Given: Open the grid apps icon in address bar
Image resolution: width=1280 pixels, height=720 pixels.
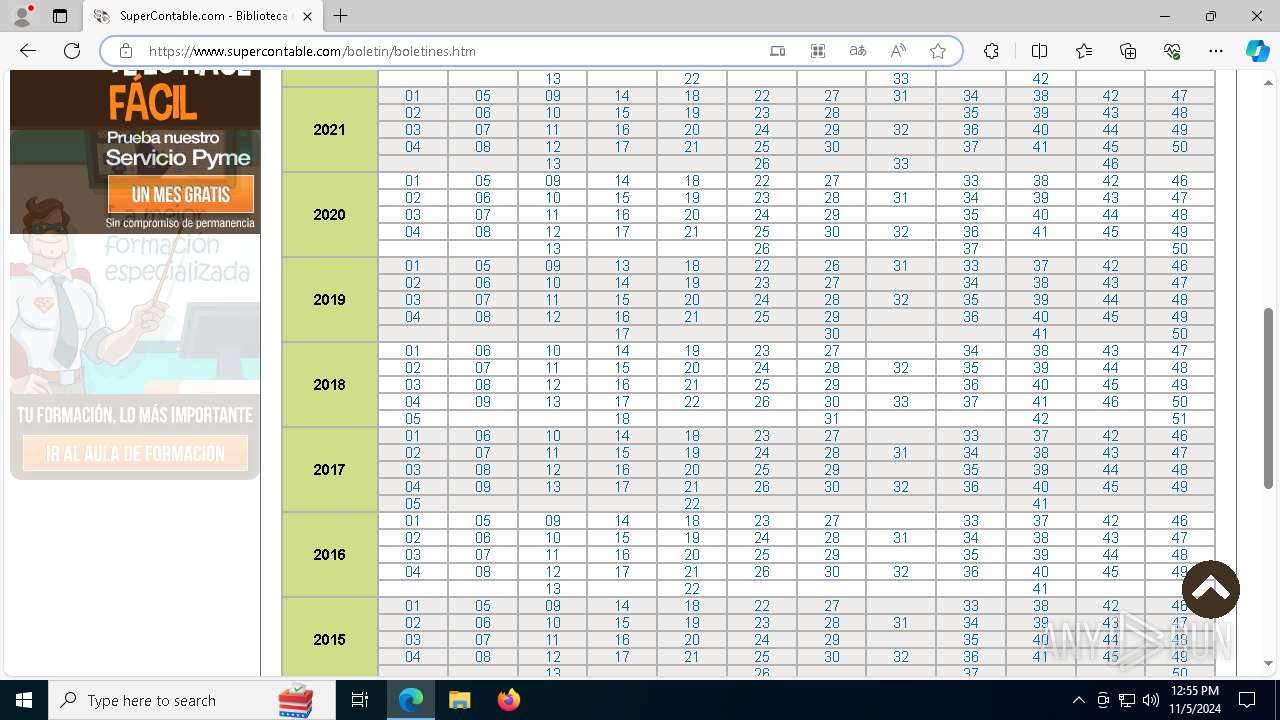Looking at the screenshot, I should [x=818, y=51].
